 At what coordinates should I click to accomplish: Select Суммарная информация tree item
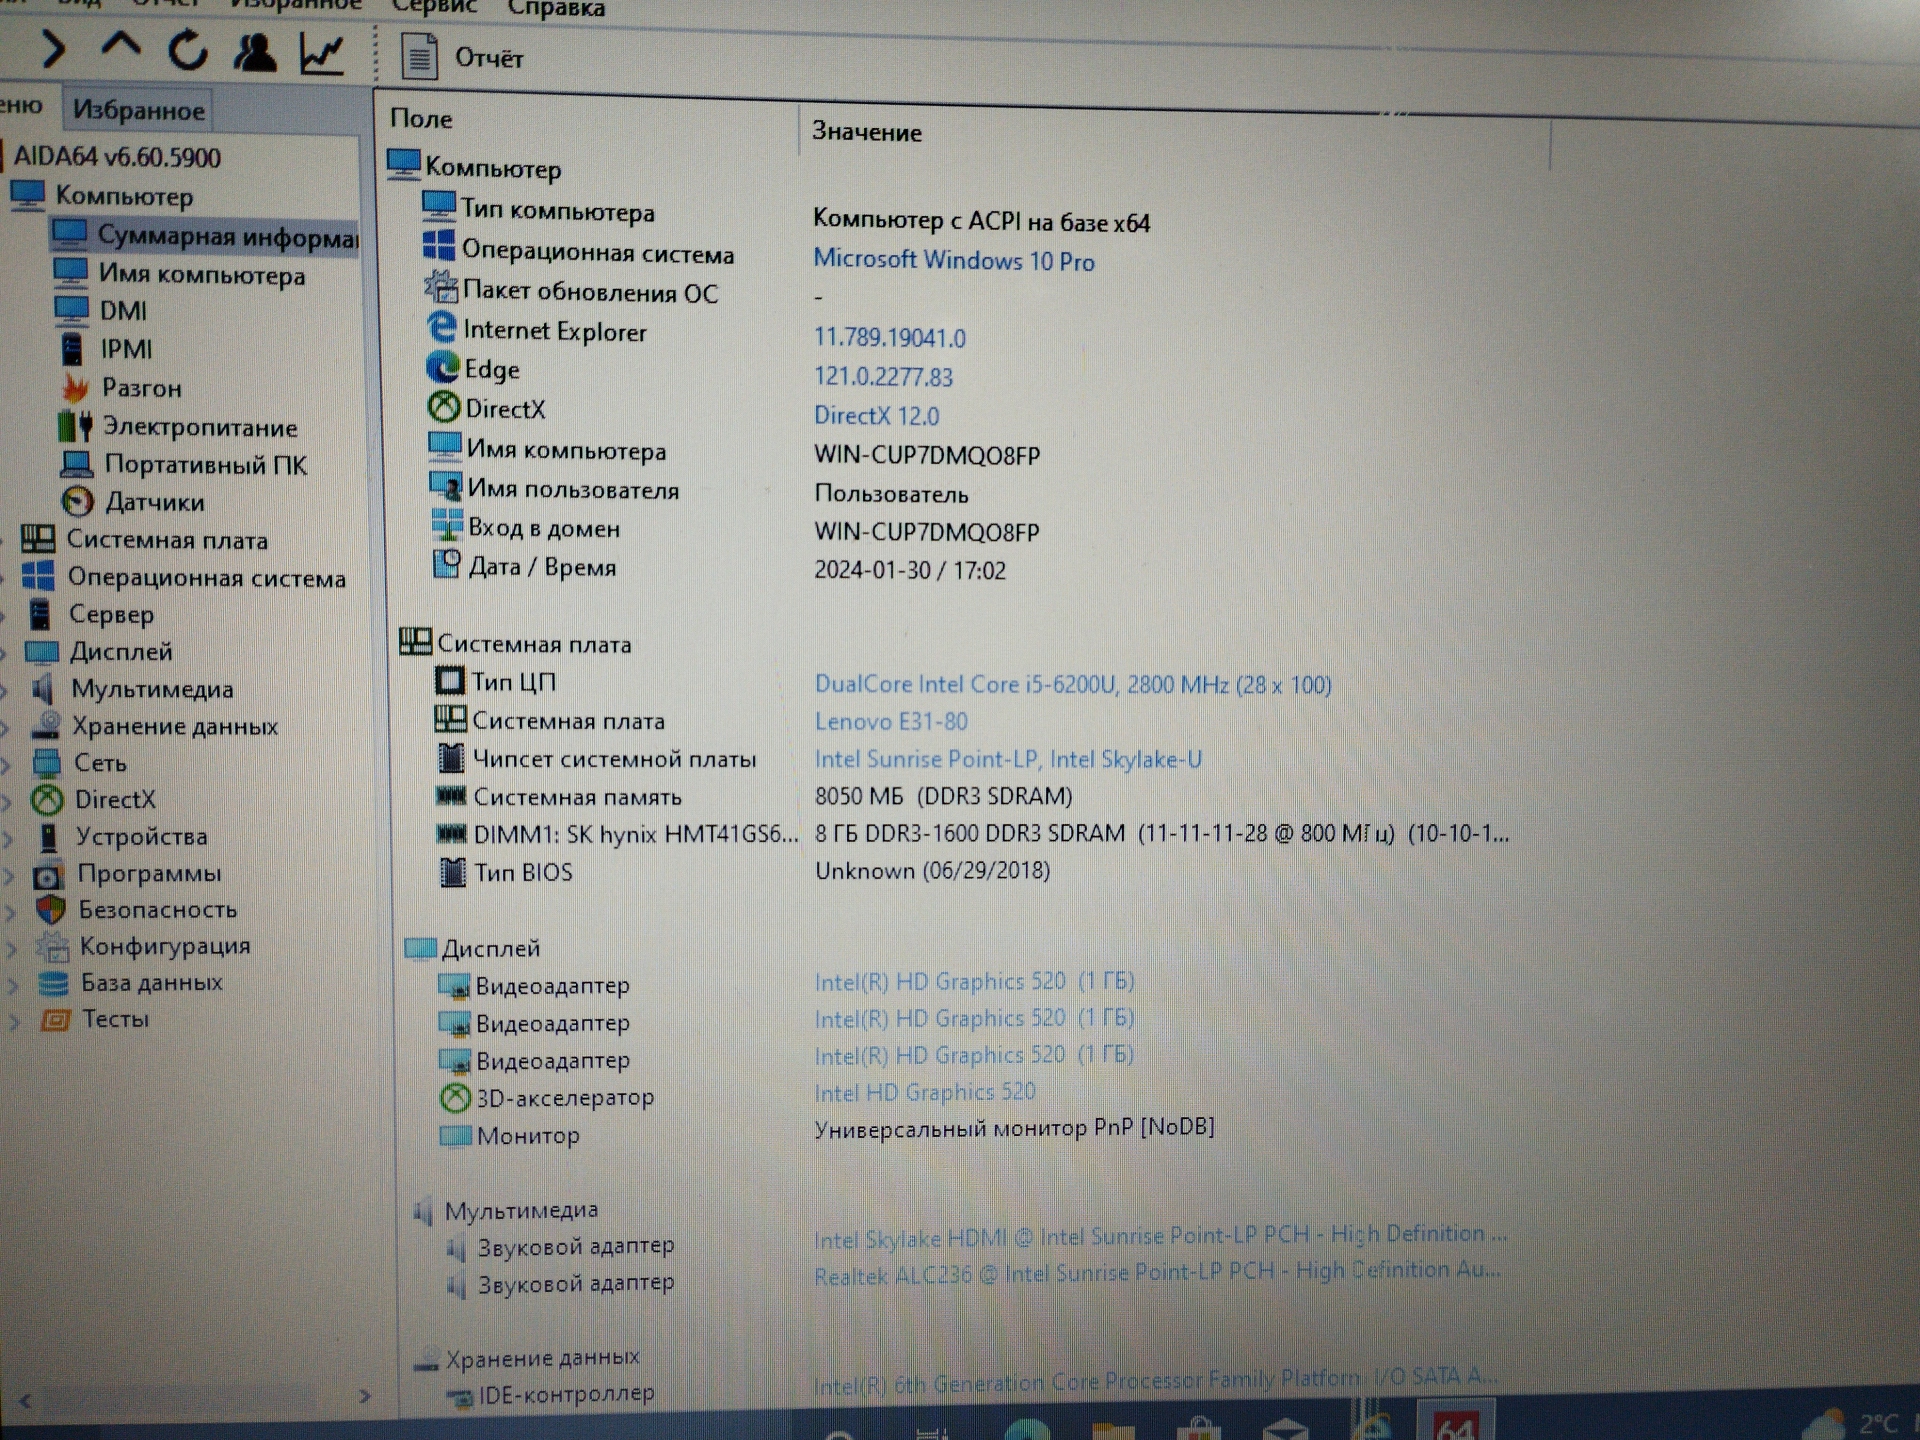pos(228,236)
